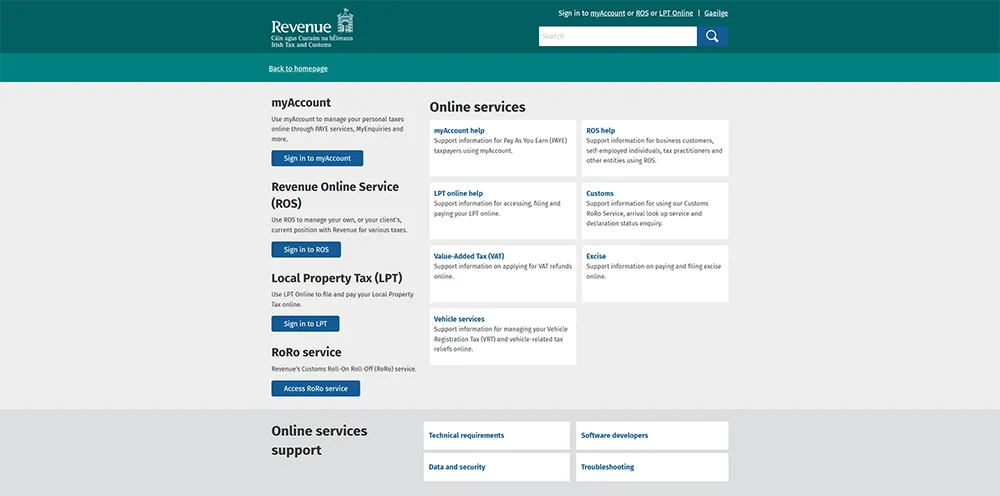The image size is (1000, 496).
Task: Select text 'Revenue's Customs Roll-On Roll-Off (RoRo) service.'
Action: click(344, 369)
